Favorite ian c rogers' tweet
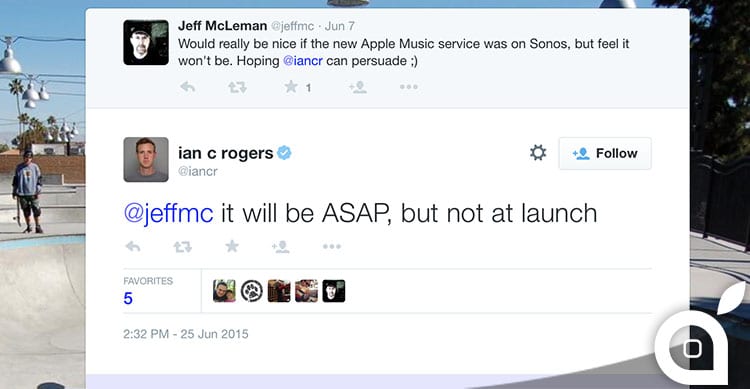 (232, 246)
